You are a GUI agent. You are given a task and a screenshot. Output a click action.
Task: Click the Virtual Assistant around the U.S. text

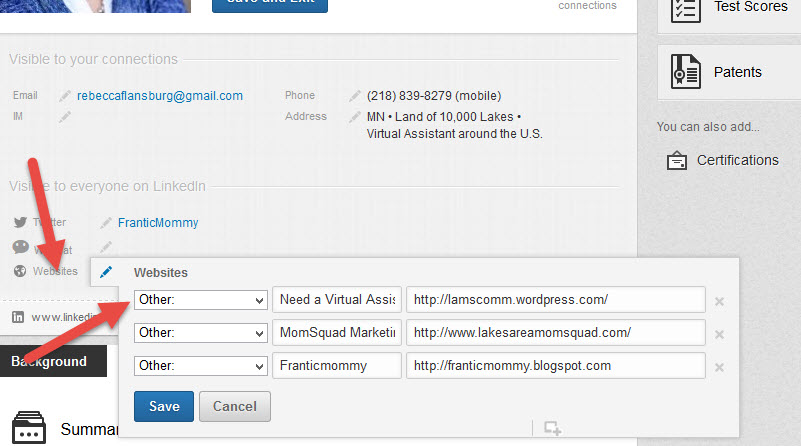coord(455,134)
